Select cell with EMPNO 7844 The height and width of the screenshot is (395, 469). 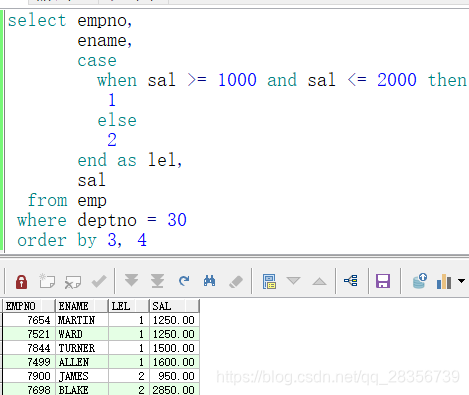click(x=29, y=348)
